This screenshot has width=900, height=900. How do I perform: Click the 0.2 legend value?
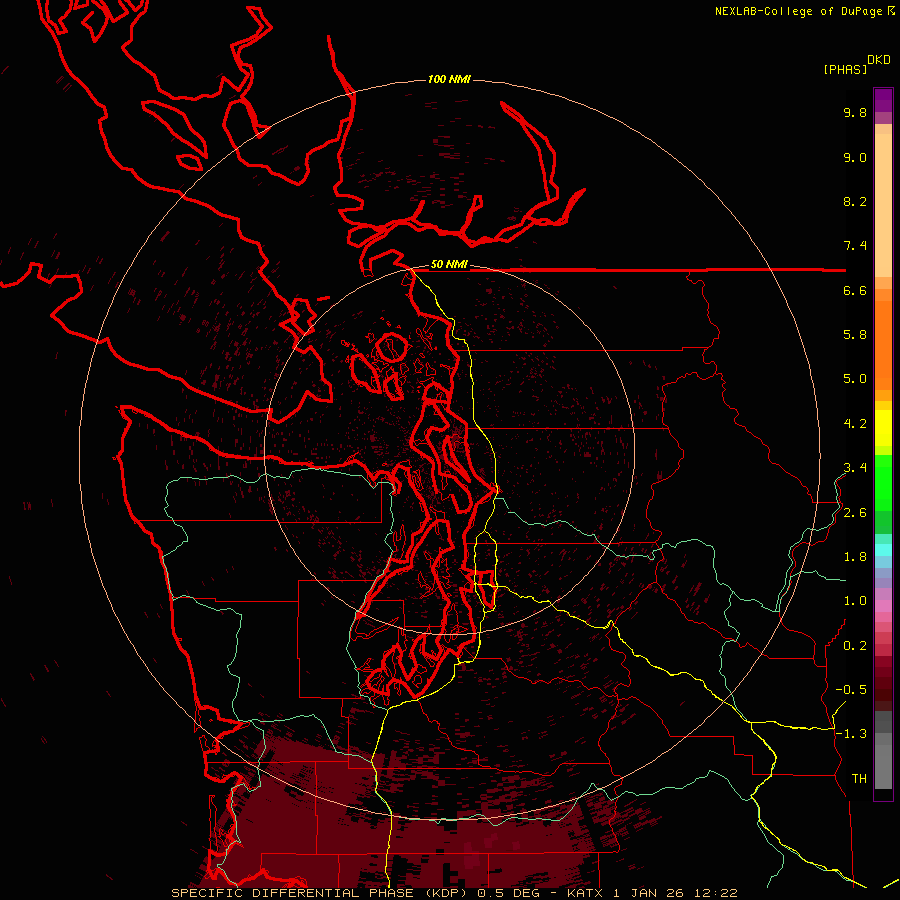(855, 646)
